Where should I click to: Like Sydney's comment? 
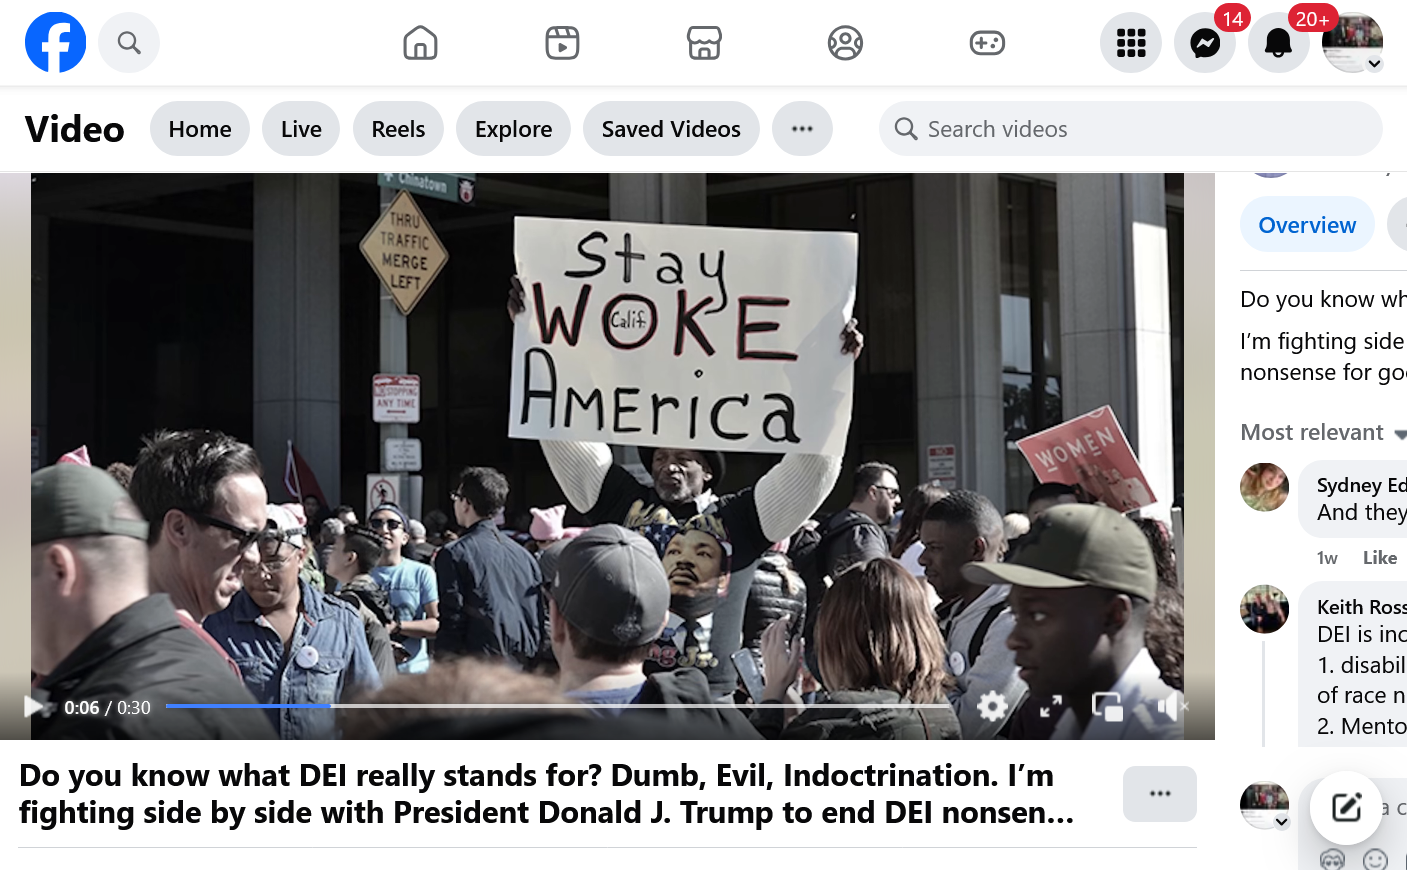tap(1380, 558)
